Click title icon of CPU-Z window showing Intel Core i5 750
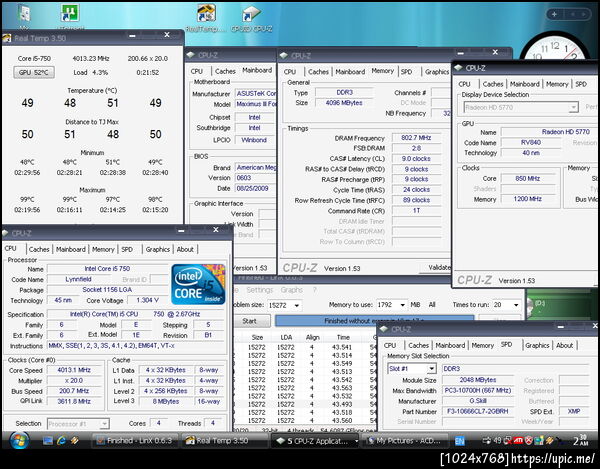The height and width of the screenshot is (469, 600). point(6,233)
